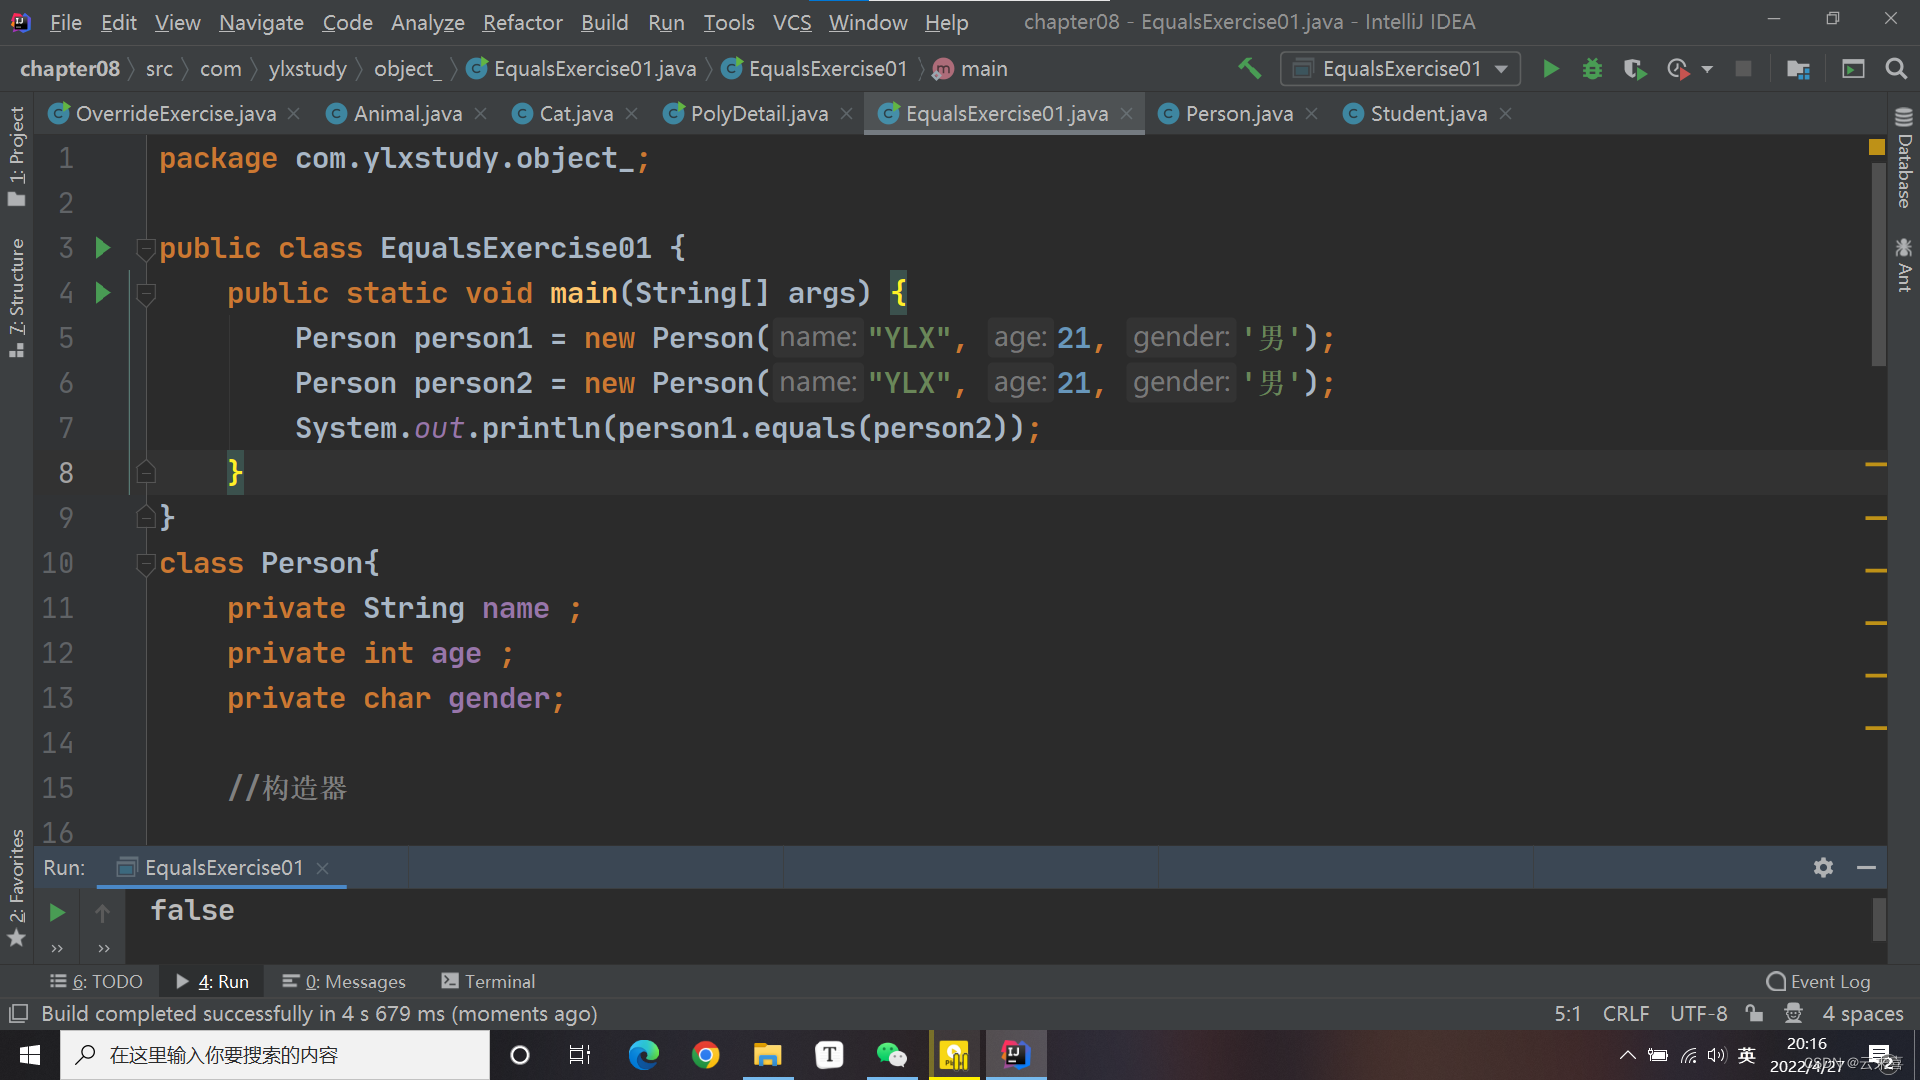Click the 4: Run tool window button

point(212,982)
